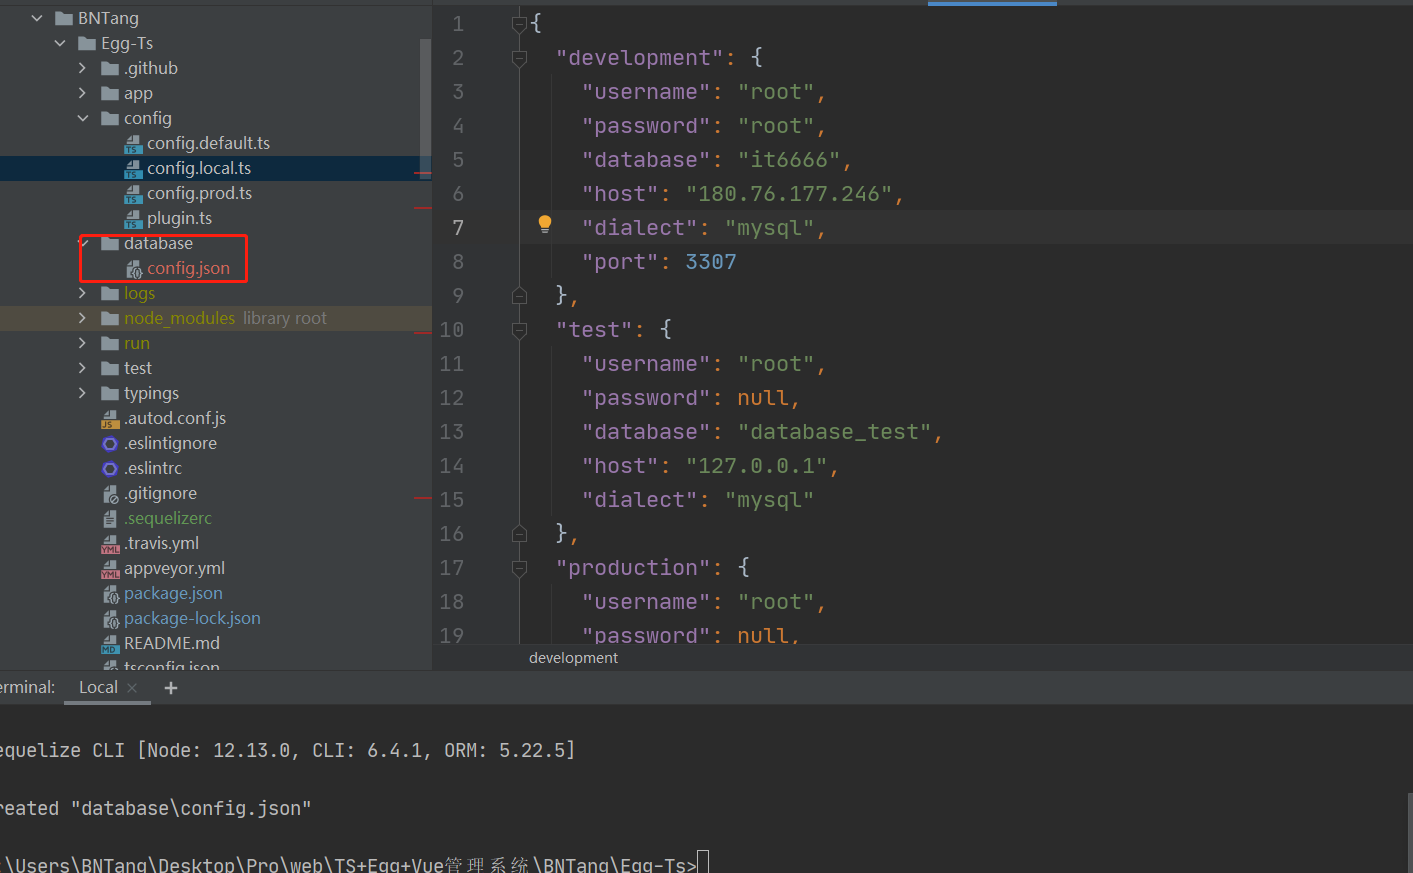Screen dimensions: 1413x873
Task: Focus the terminal command prompt
Action: [703, 863]
